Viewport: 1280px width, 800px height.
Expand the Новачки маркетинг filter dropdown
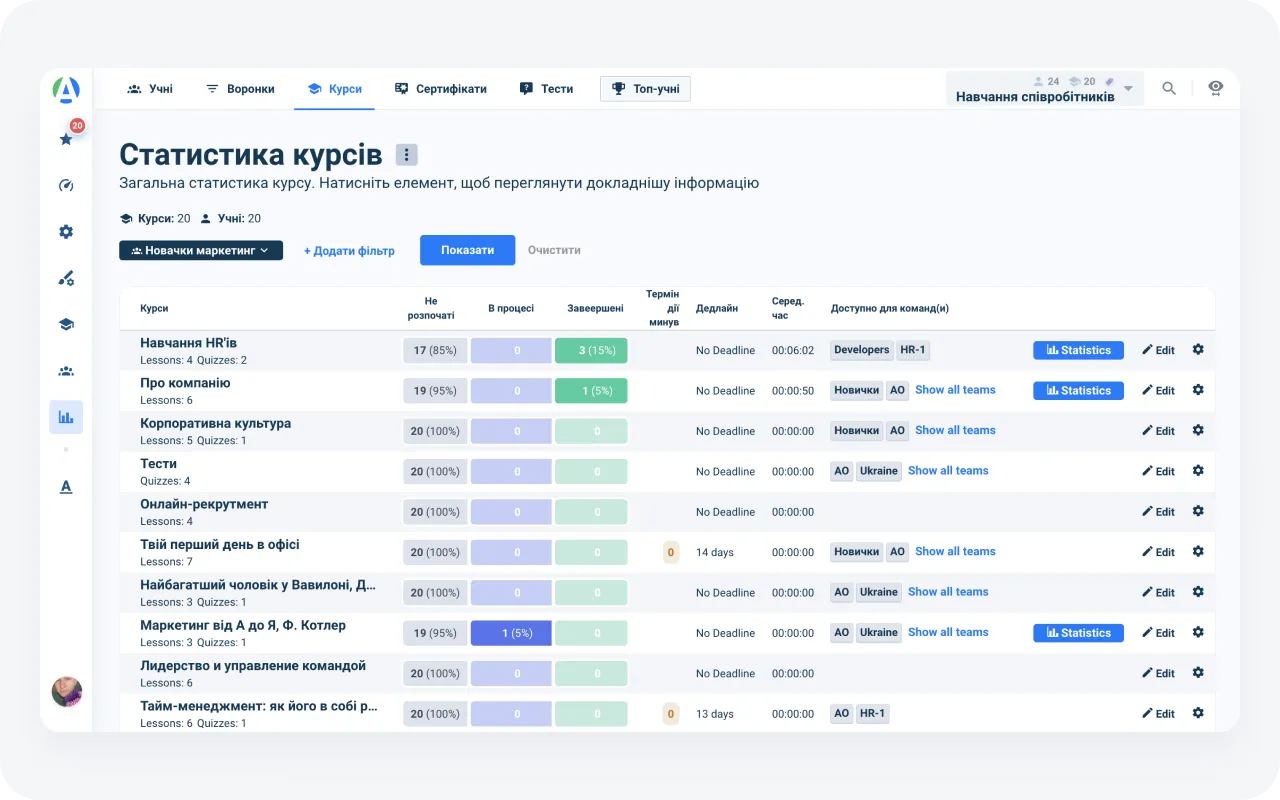[200, 250]
